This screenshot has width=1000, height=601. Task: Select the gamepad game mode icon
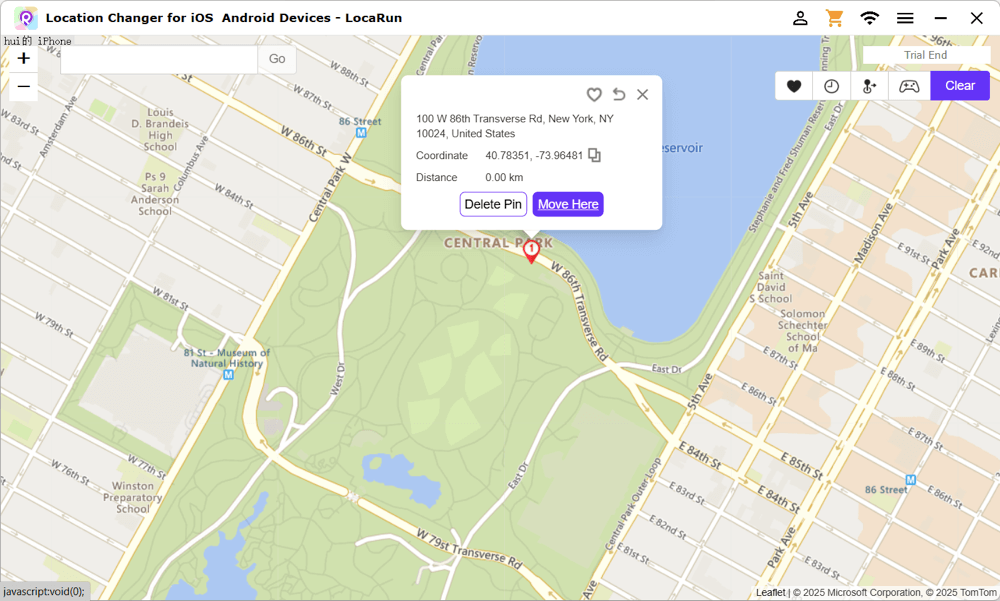(x=909, y=86)
